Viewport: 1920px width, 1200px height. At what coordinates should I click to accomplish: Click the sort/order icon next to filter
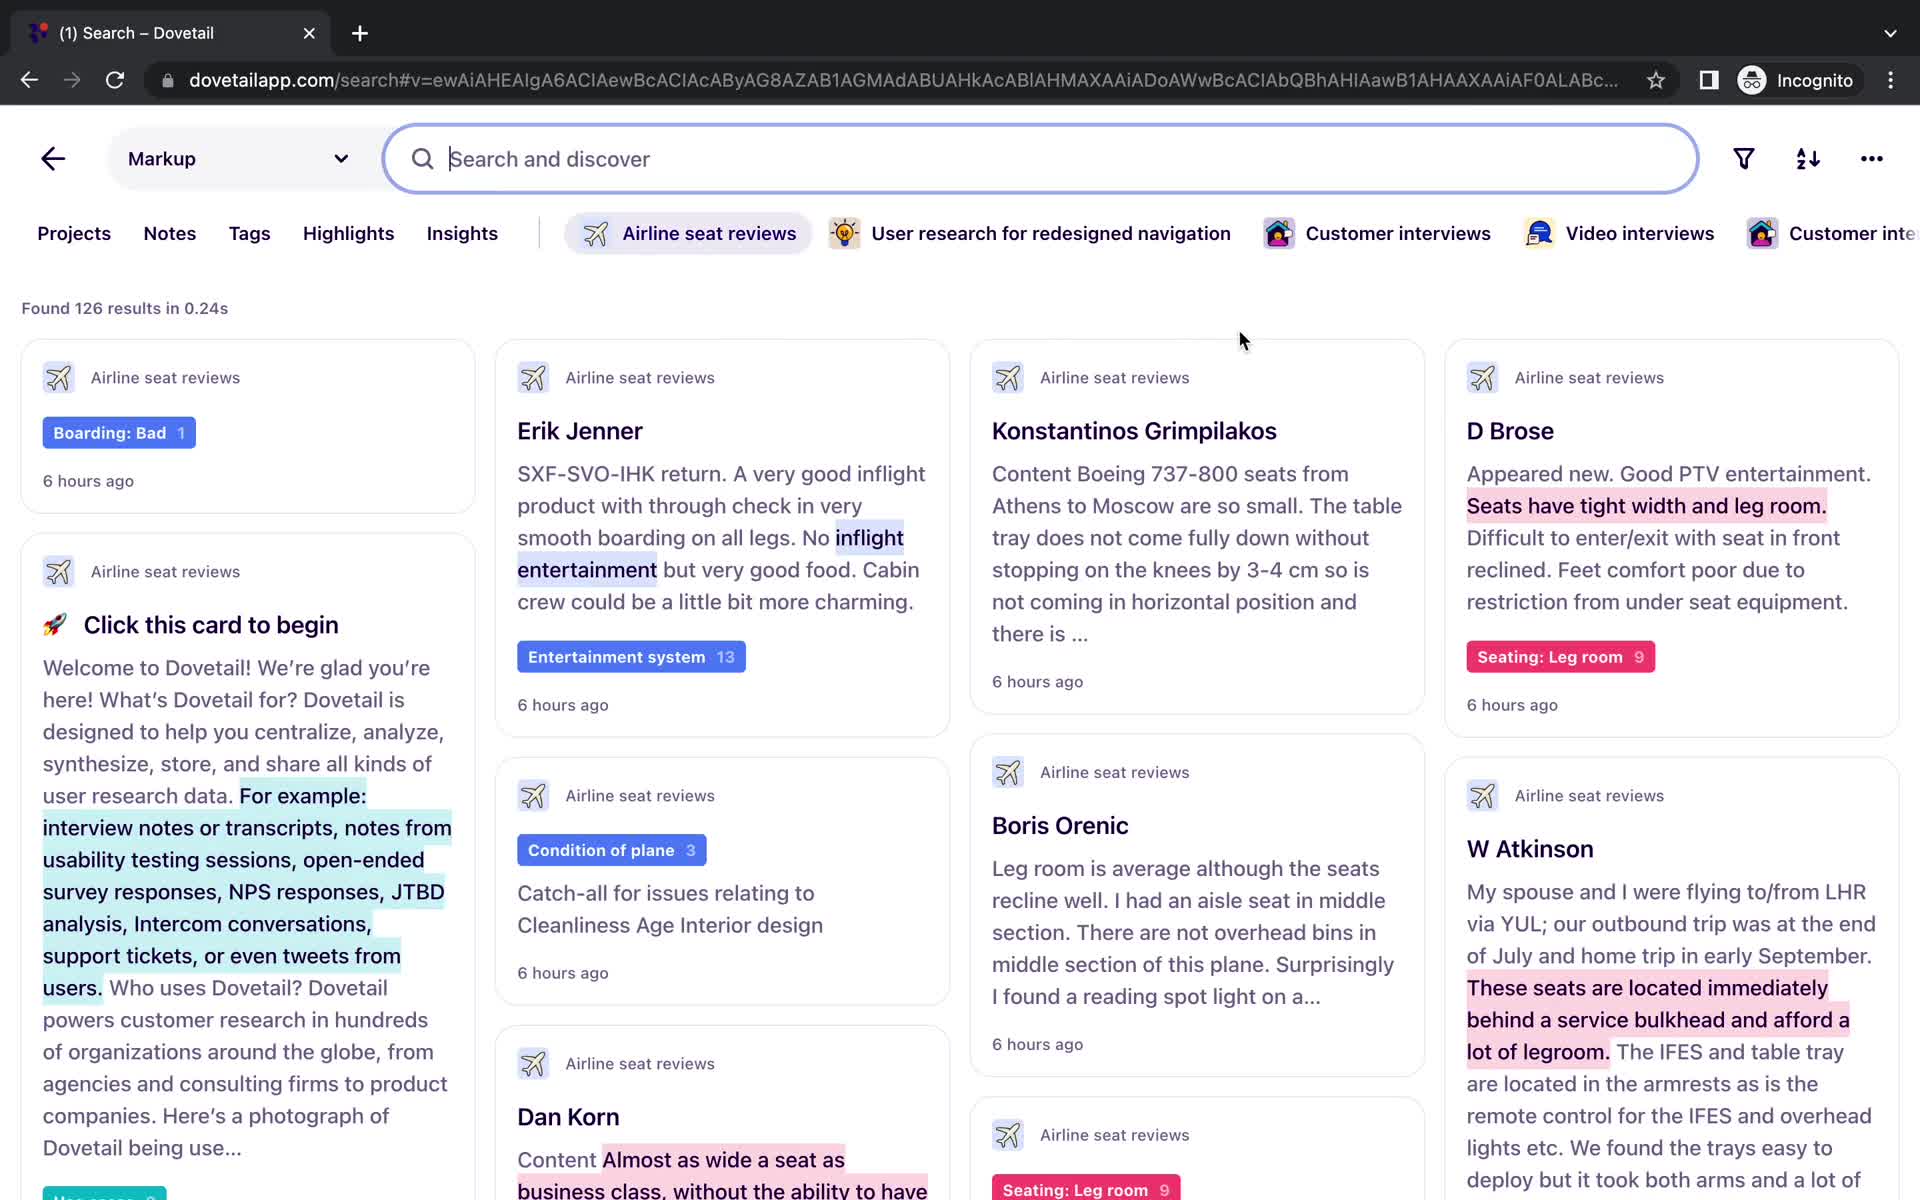[1808, 158]
